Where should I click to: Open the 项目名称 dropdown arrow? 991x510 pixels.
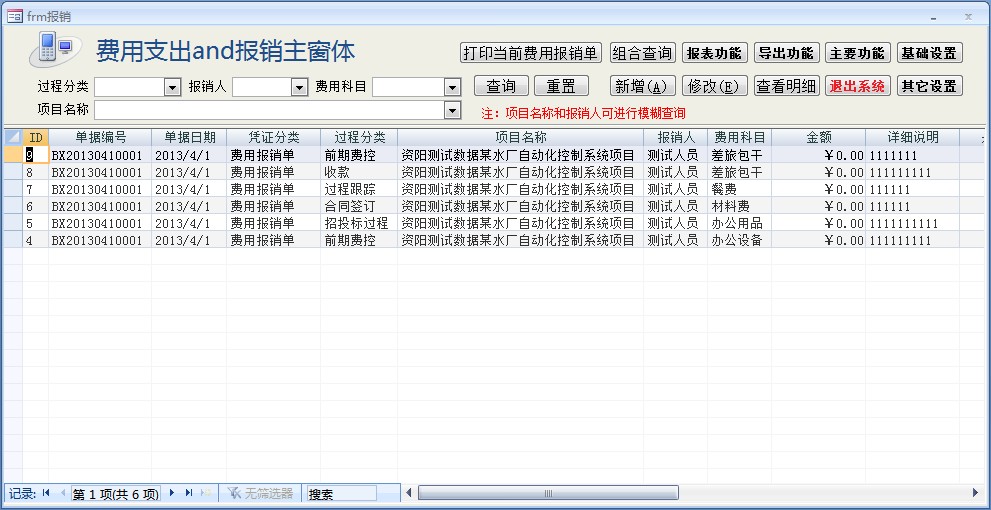[453, 111]
